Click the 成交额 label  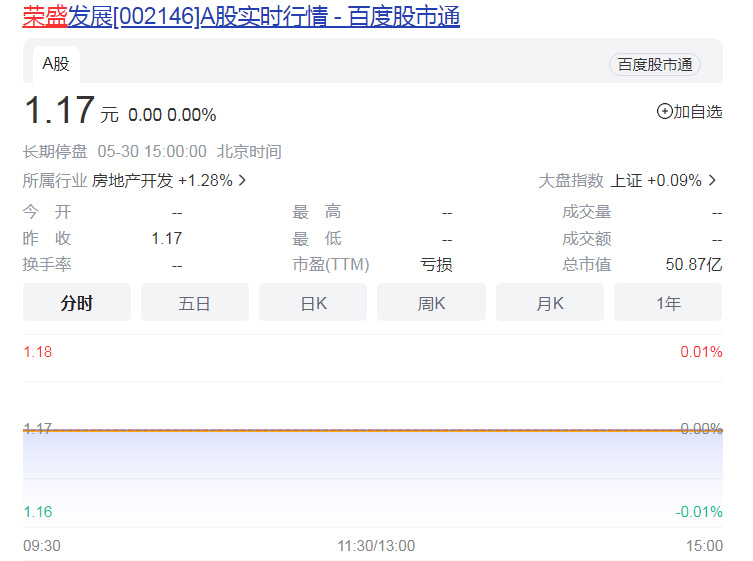pyautogui.click(x=587, y=238)
